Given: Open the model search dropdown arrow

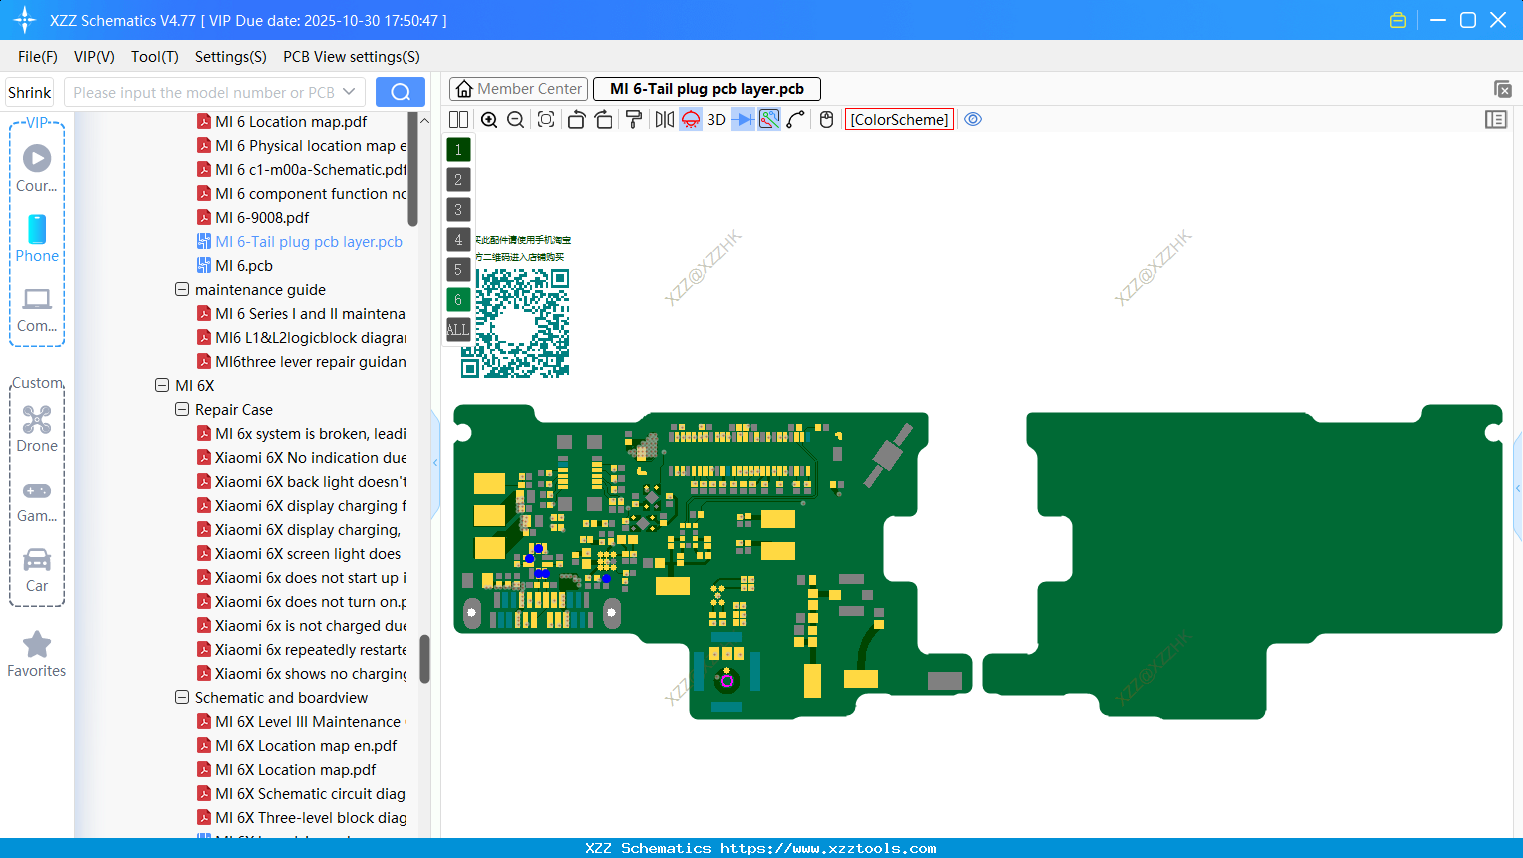Looking at the screenshot, I should pos(350,92).
